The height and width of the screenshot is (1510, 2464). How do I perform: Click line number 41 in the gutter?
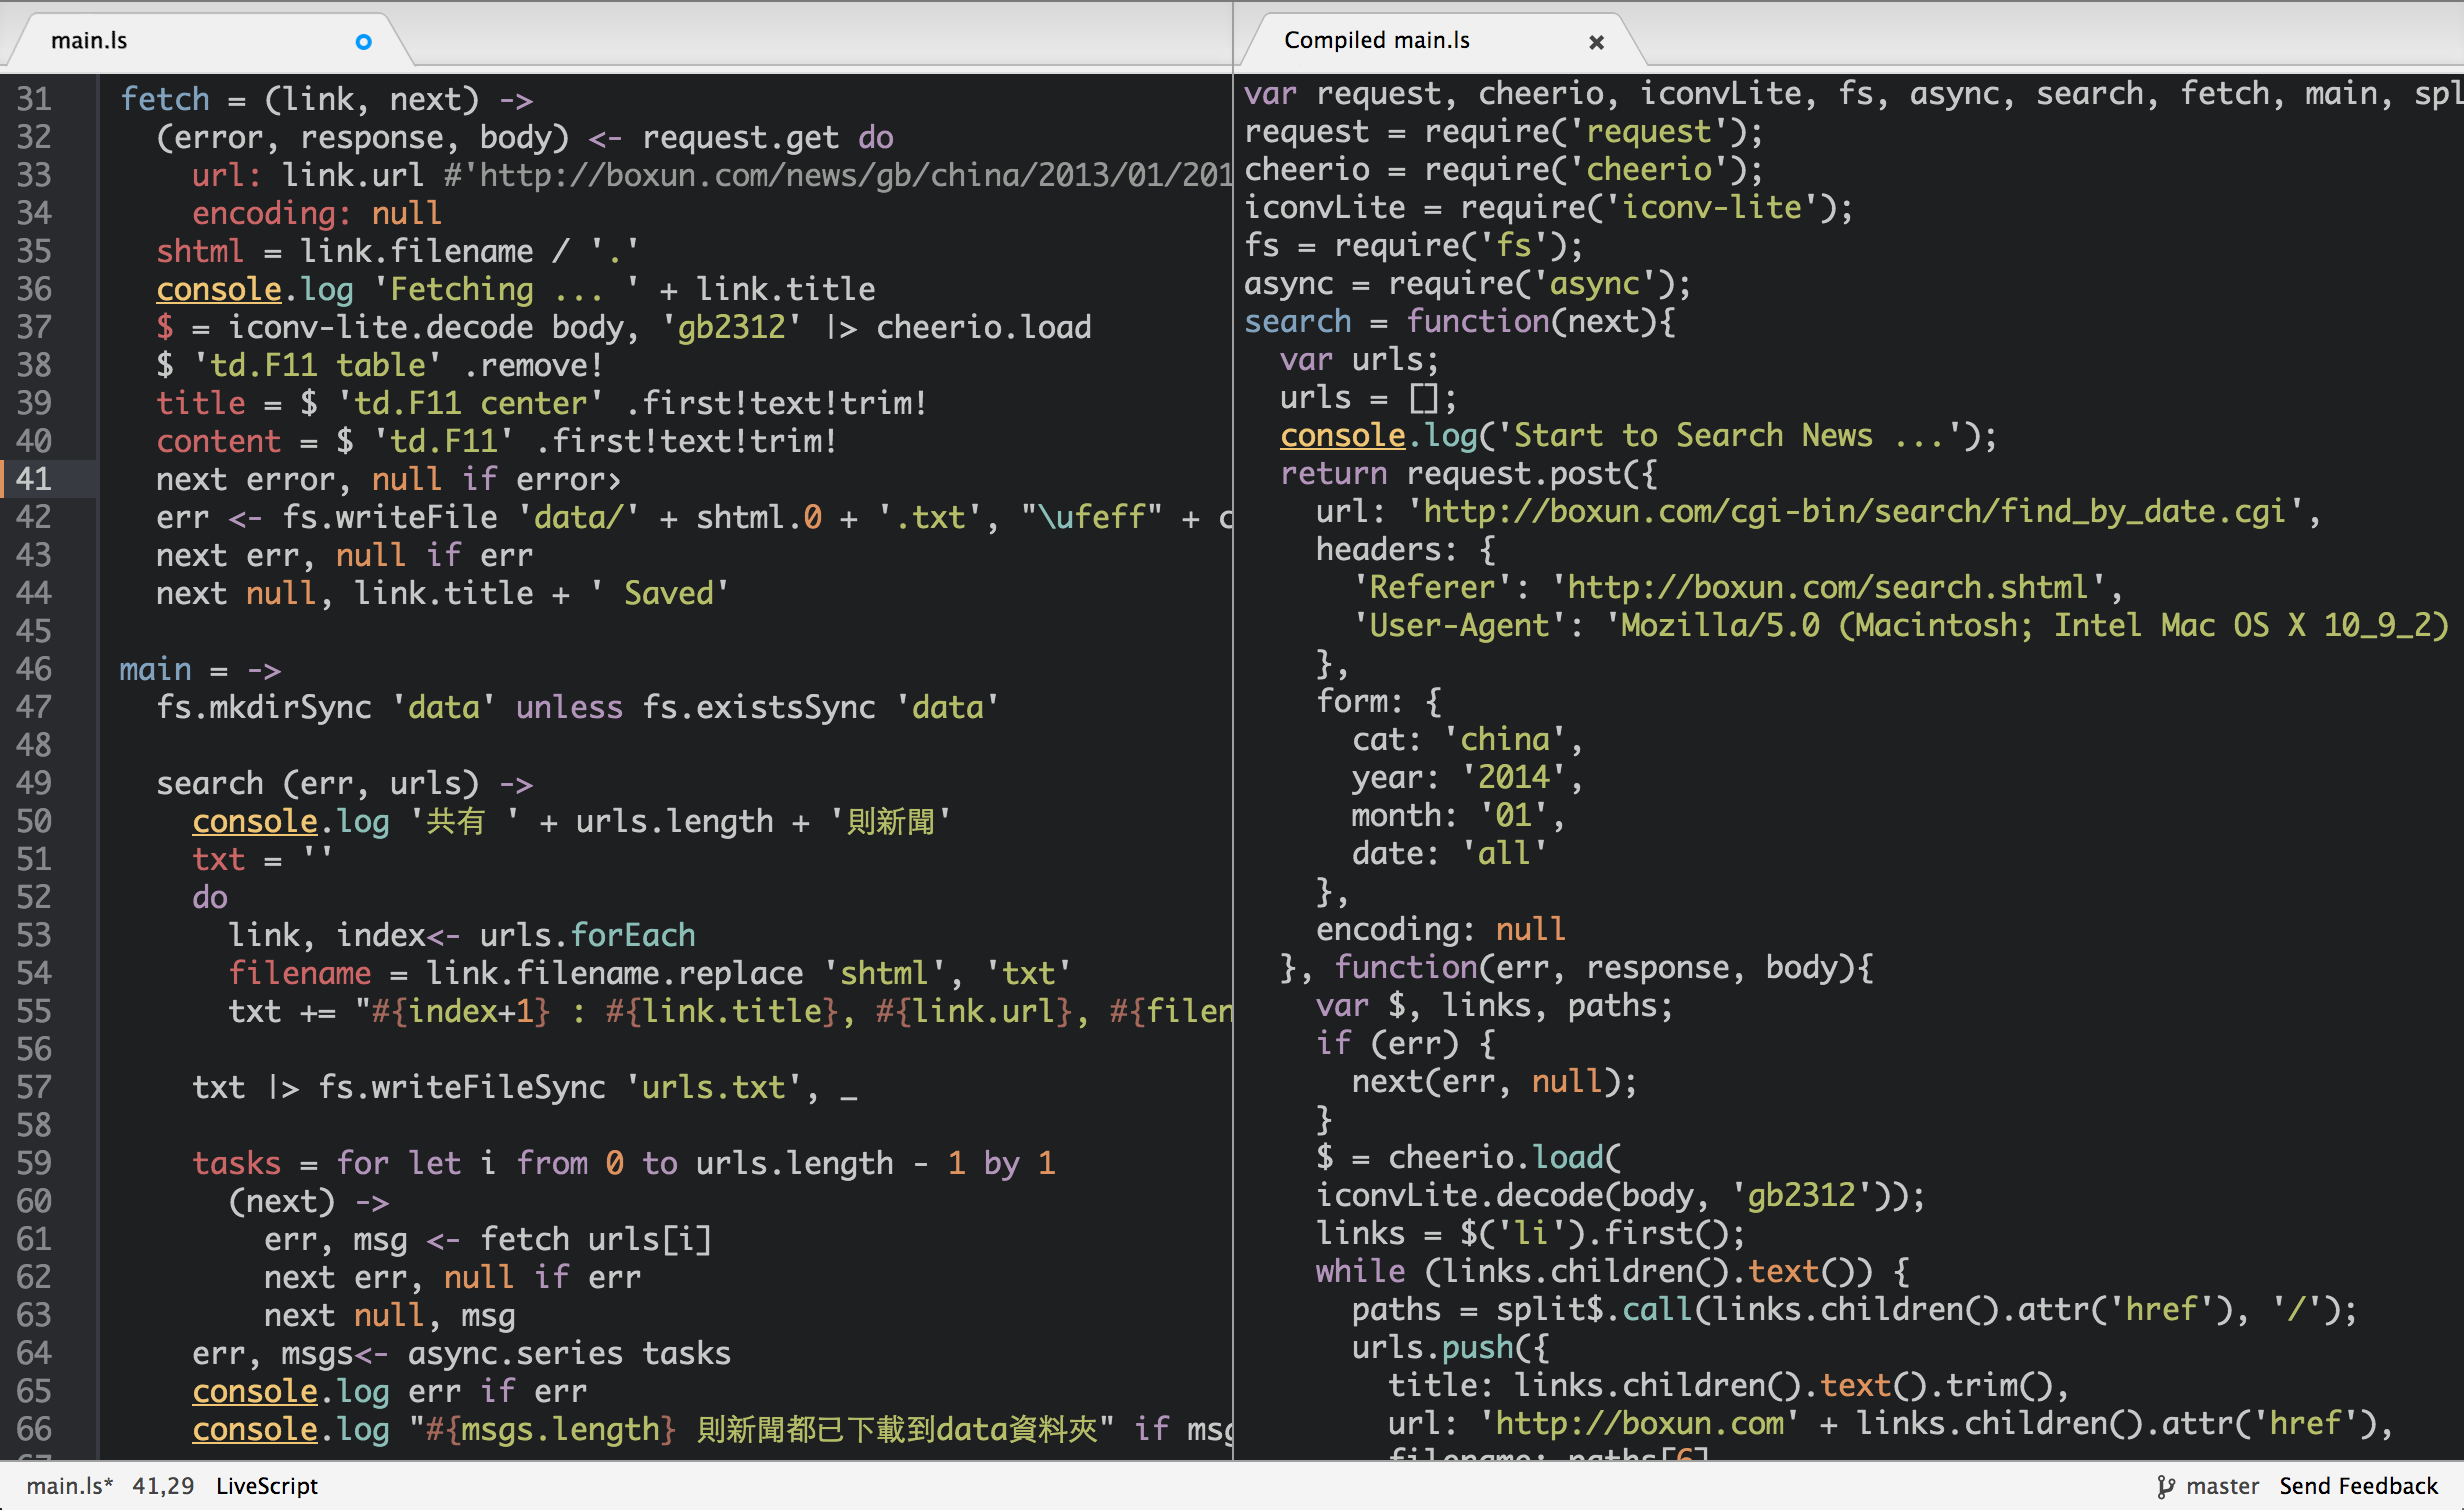34,479
